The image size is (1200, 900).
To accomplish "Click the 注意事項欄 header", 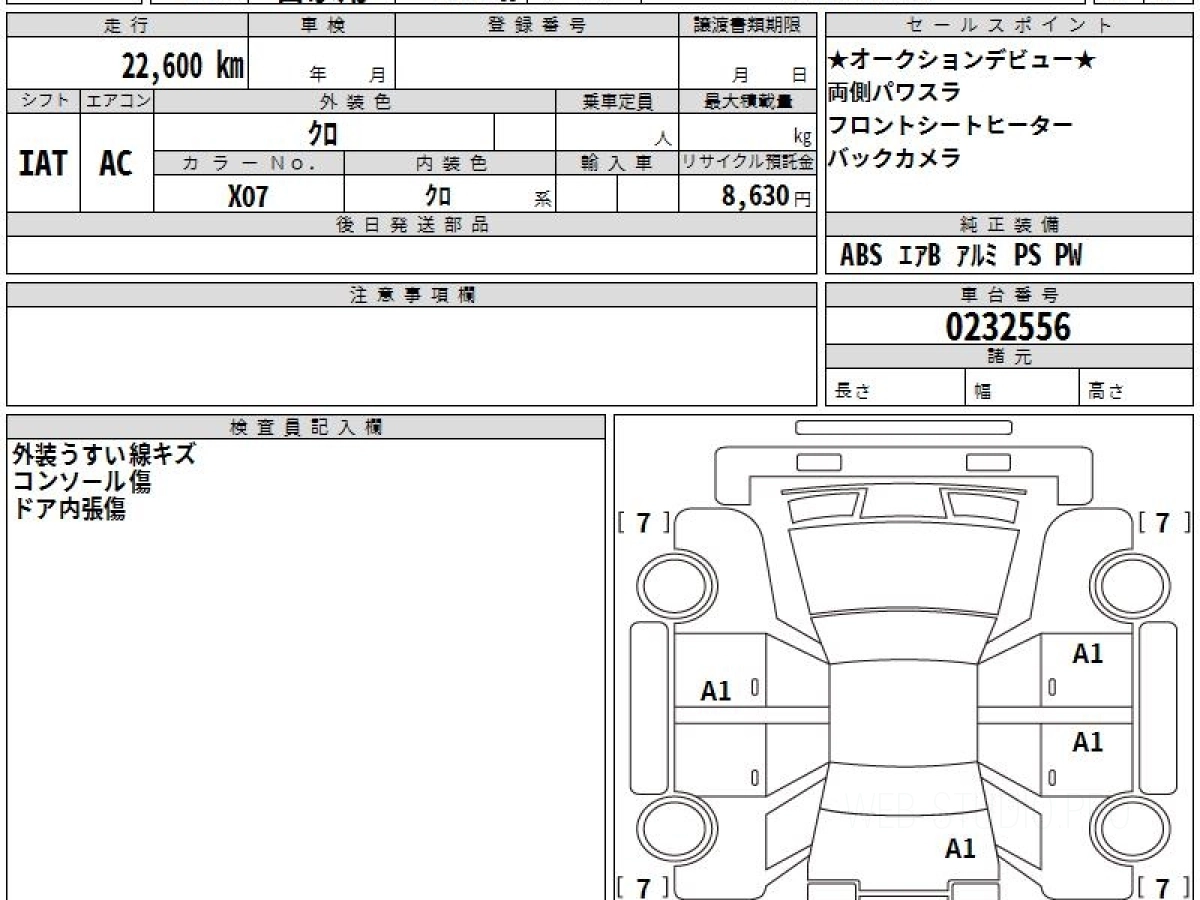I will click(412, 295).
